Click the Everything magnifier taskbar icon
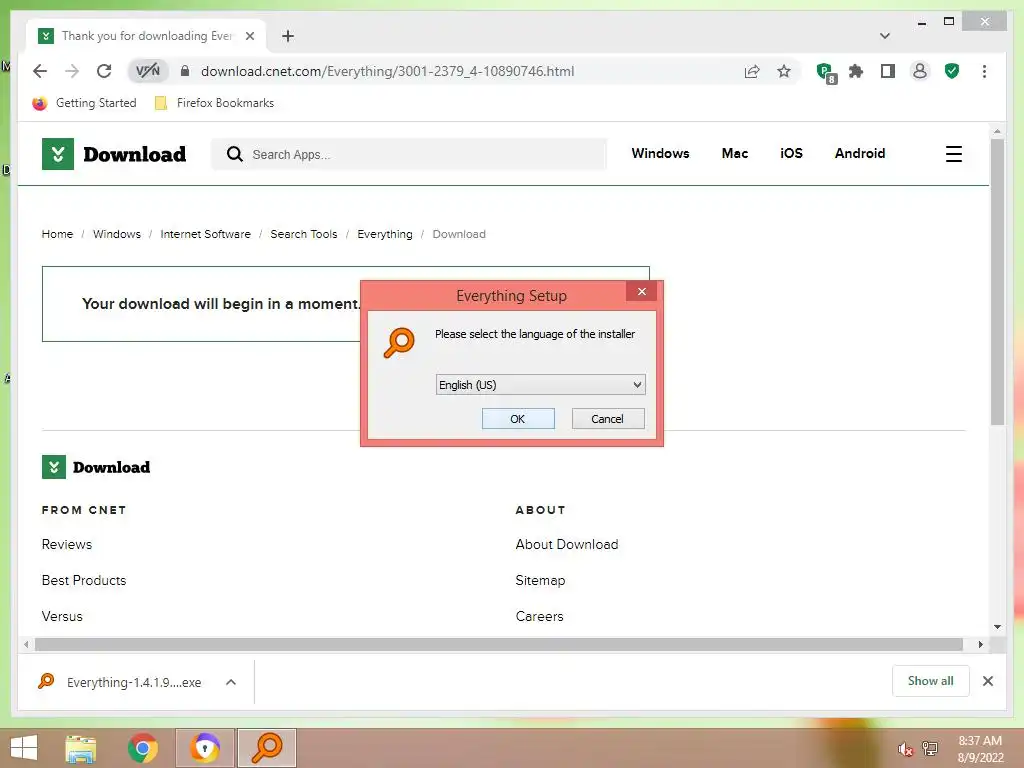This screenshot has height=768, width=1024. [267, 748]
